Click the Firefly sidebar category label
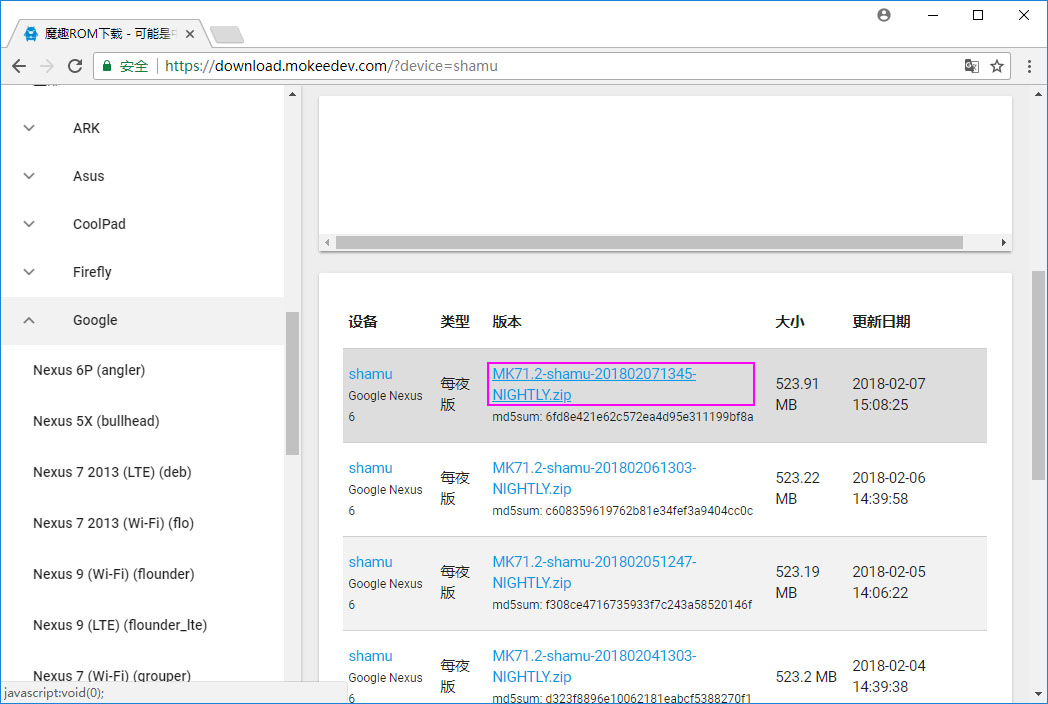Image resolution: width=1048 pixels, height=704 pixels. [92, 272]
